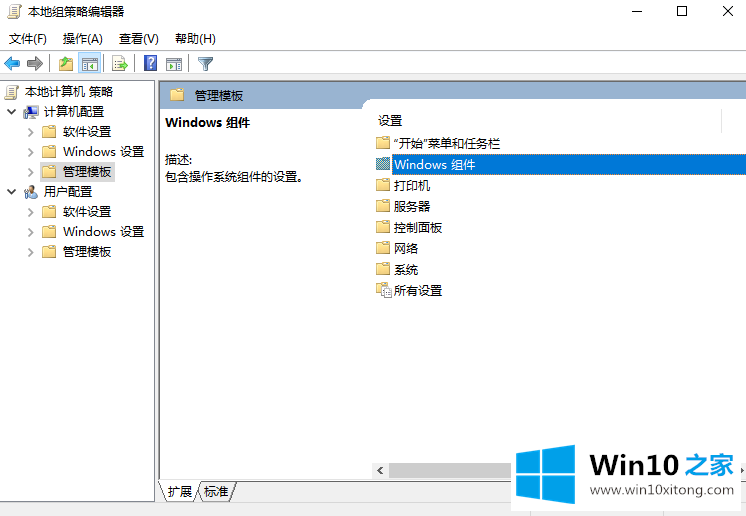Viewport: 746px width, 516px height.
Task: Select 服务器 in settings list
Action: click(412, 206)
